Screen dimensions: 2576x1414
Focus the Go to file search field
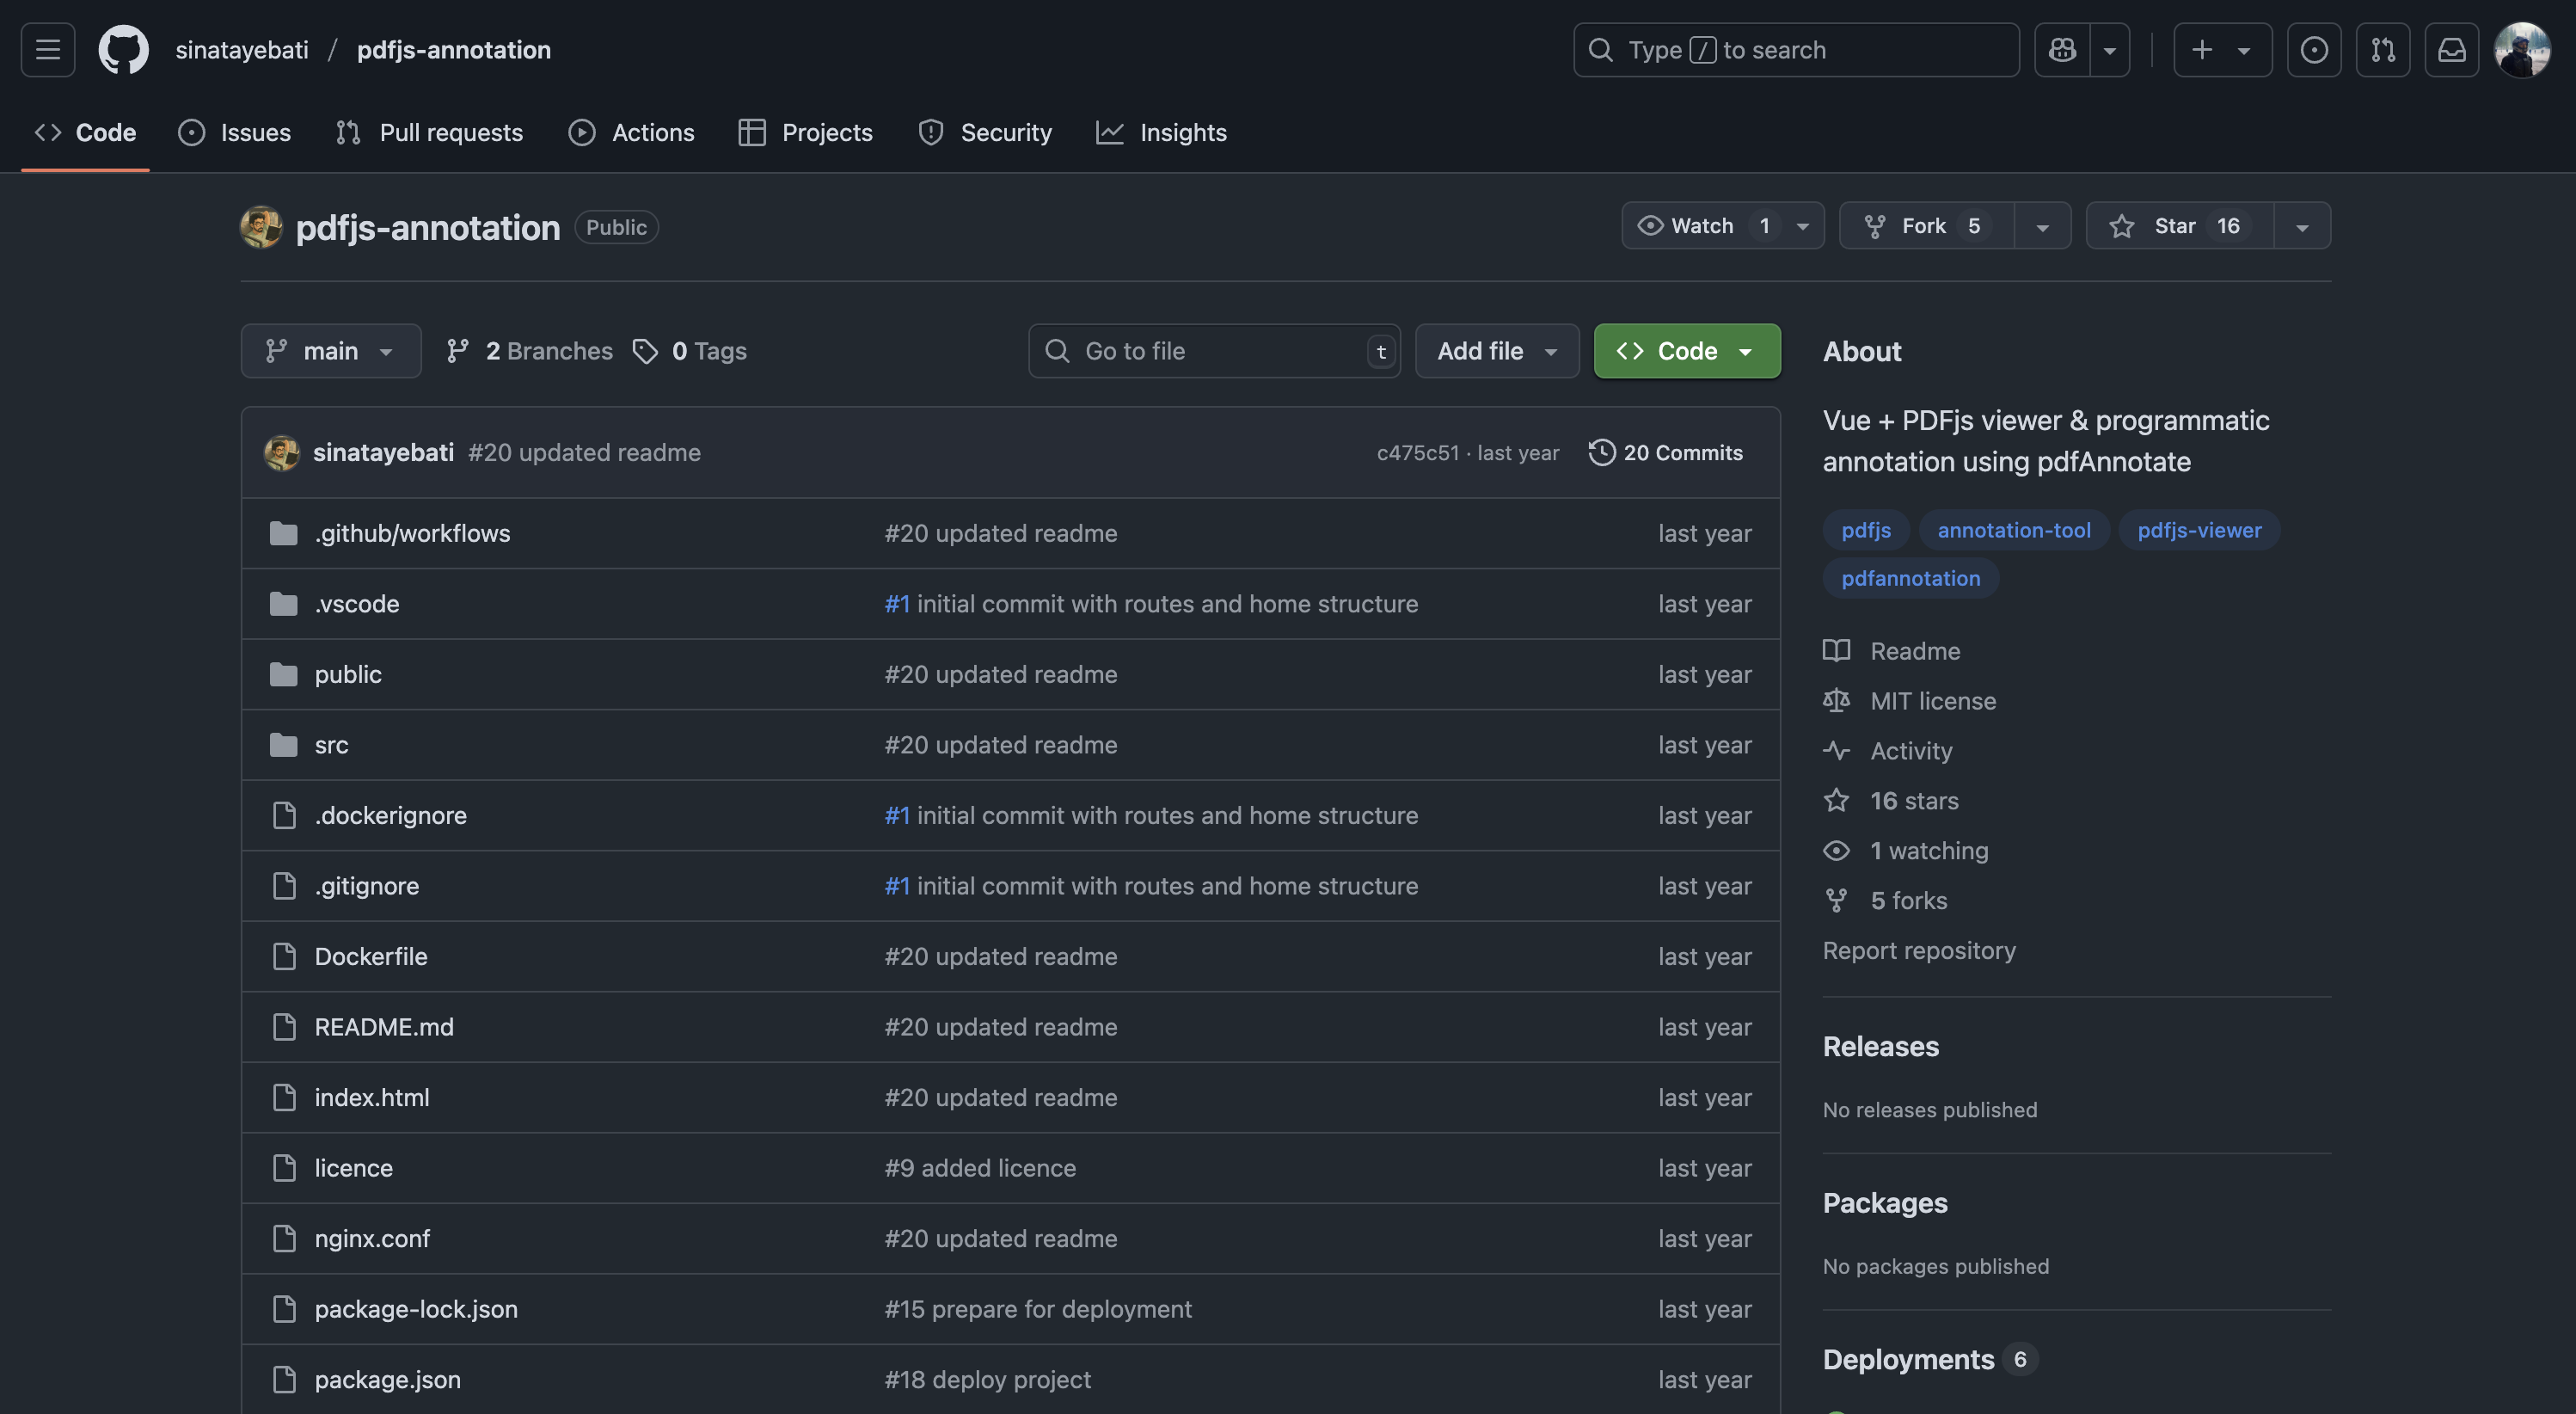pos(1214,351)
